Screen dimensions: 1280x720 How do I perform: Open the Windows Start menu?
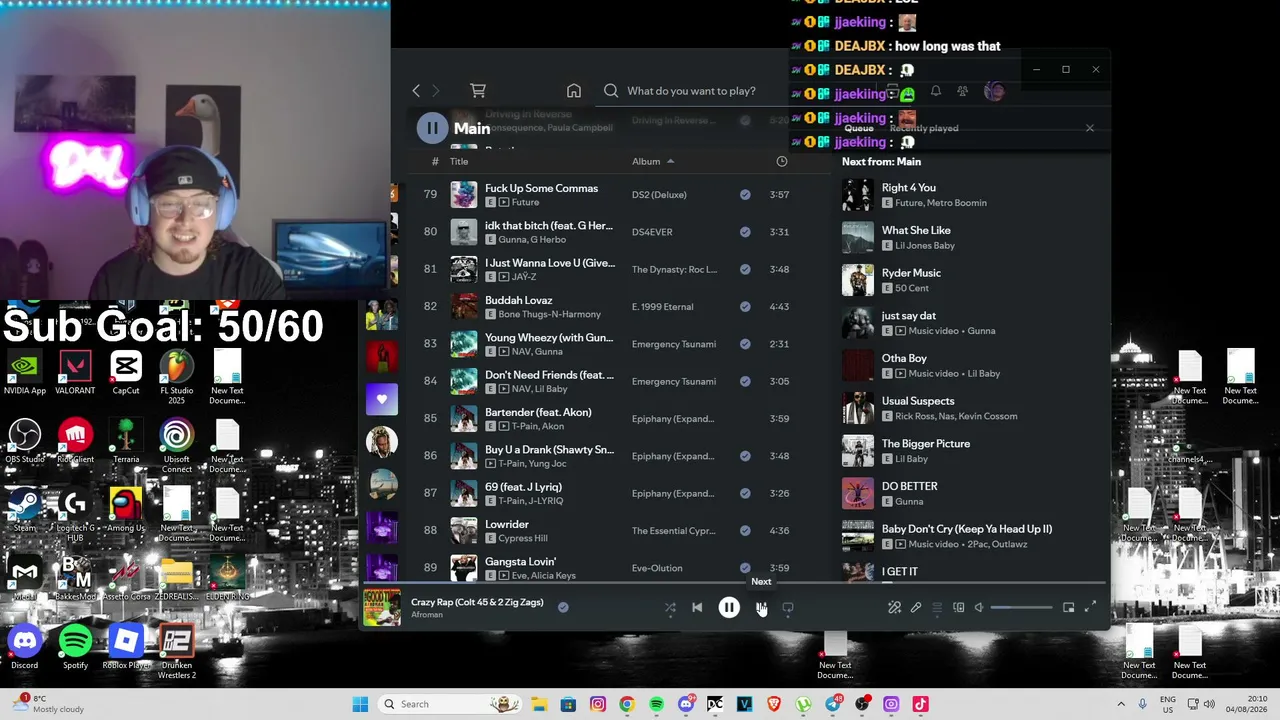click(x=360, y=704)
